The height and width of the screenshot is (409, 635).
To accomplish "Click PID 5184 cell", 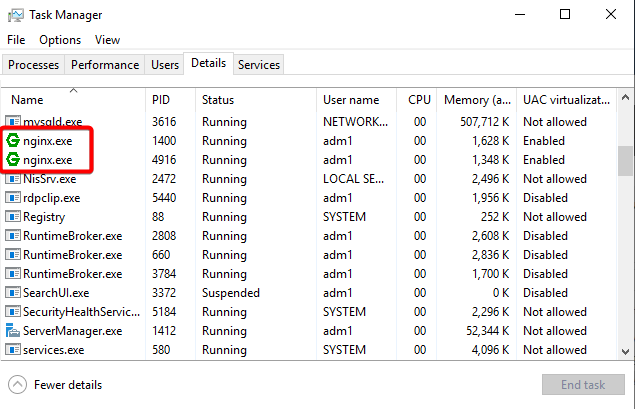I will (164, 312).
